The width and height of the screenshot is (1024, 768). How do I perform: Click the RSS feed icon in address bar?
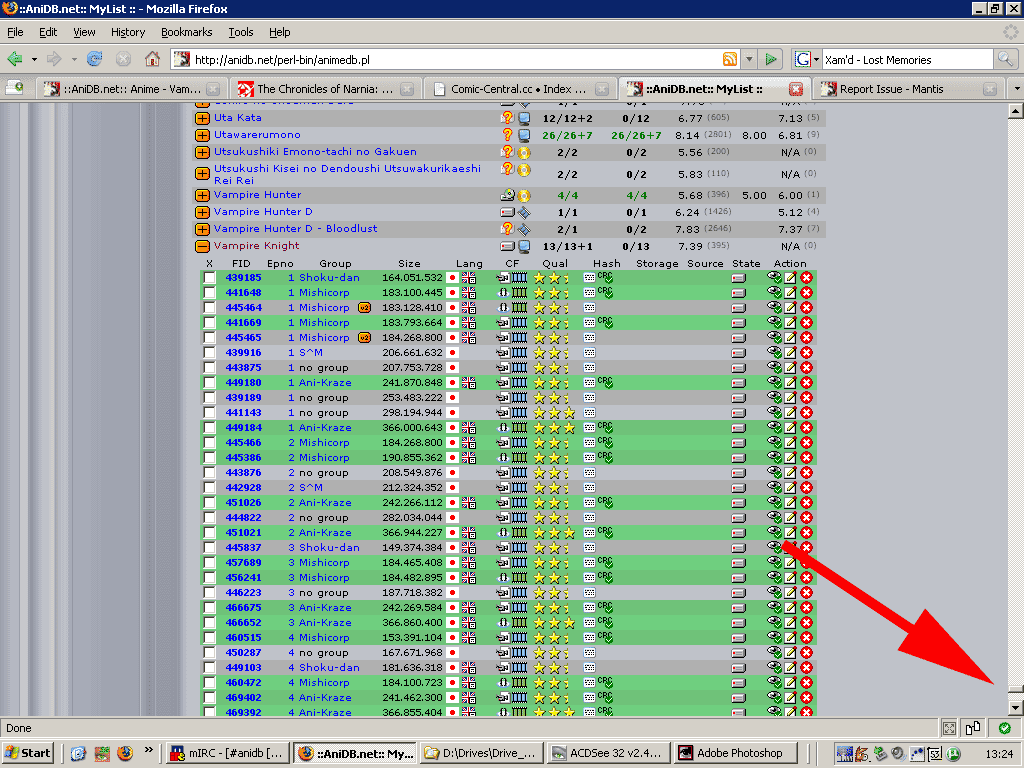coord(730,59)
